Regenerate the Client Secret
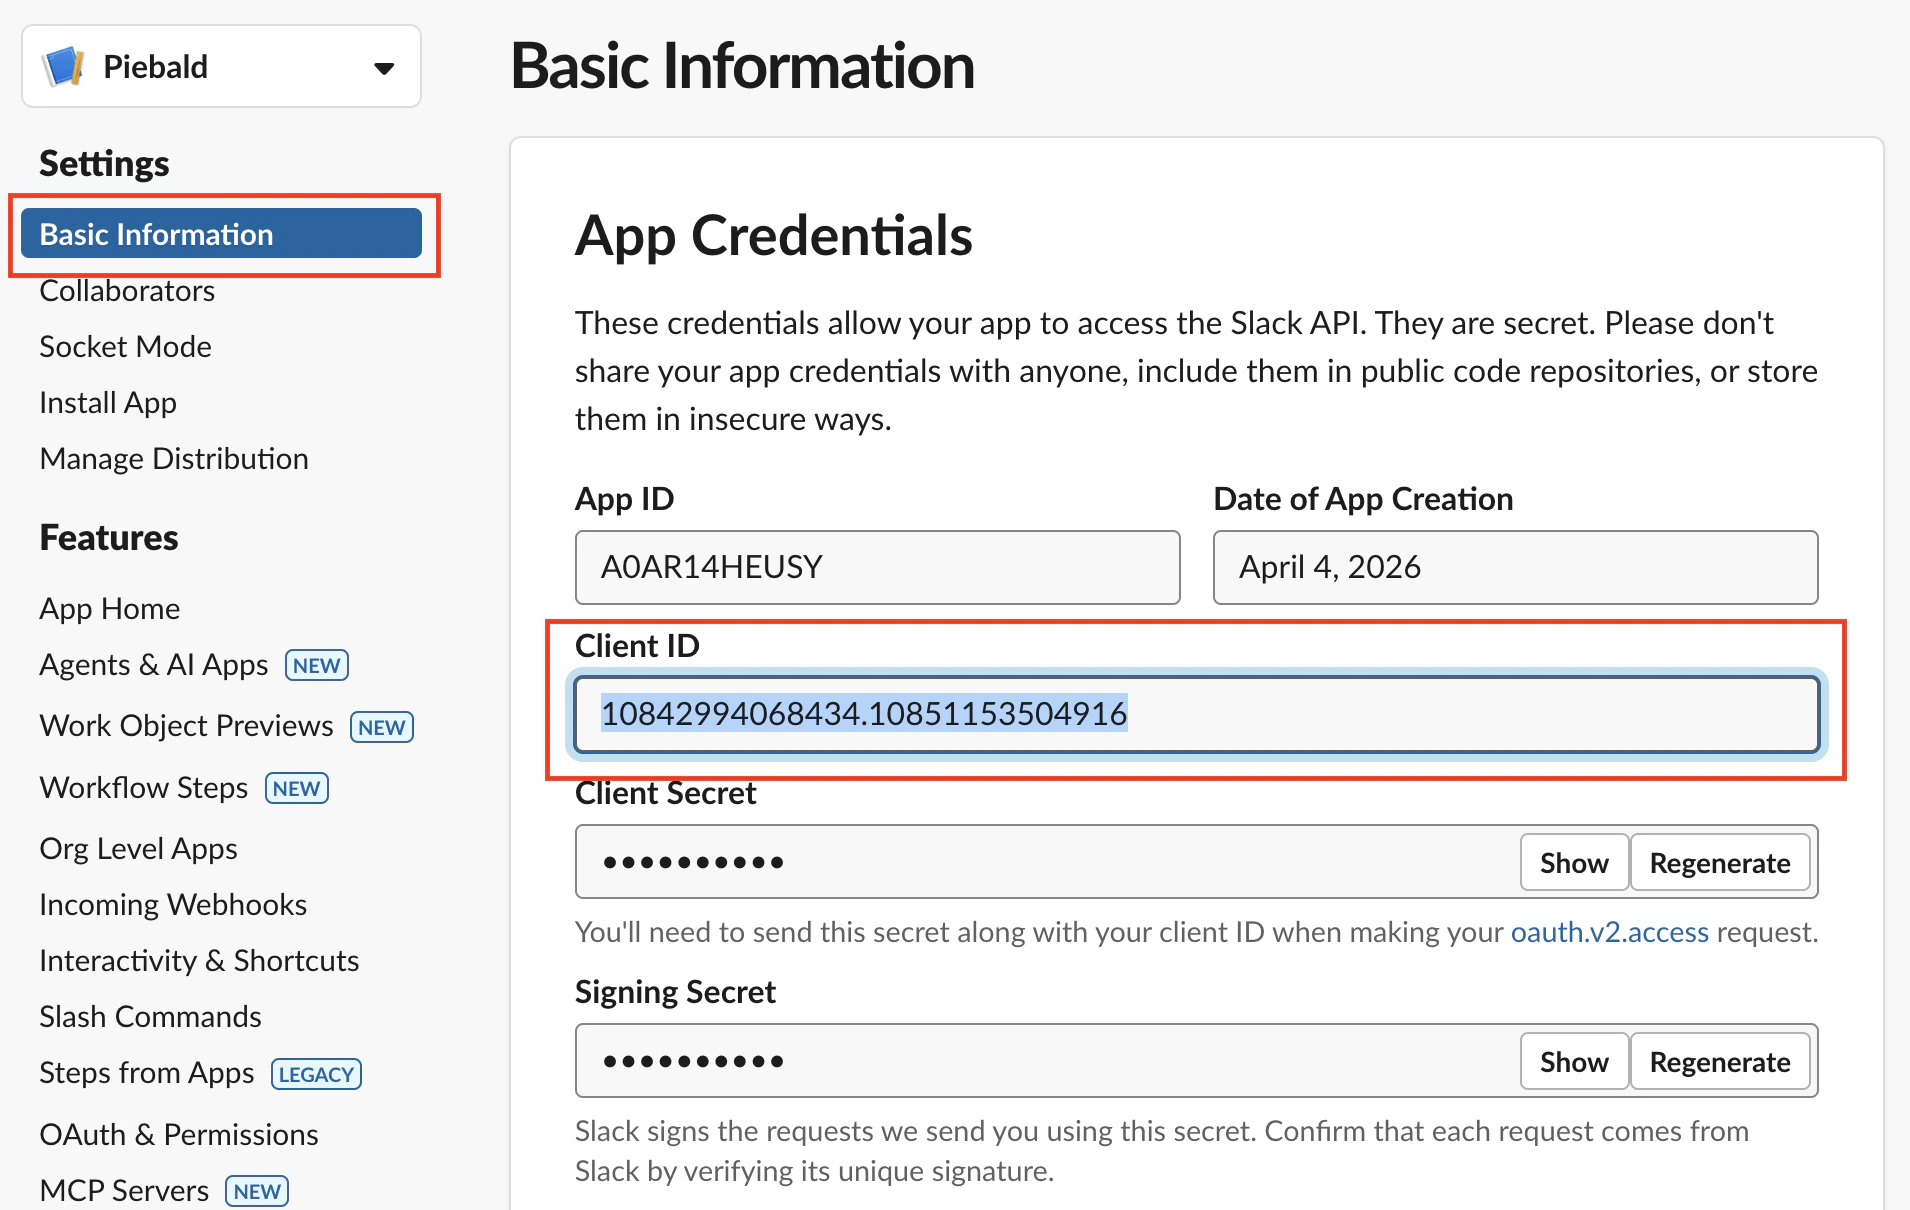 pyautogui.click(x=1720, y=863)
